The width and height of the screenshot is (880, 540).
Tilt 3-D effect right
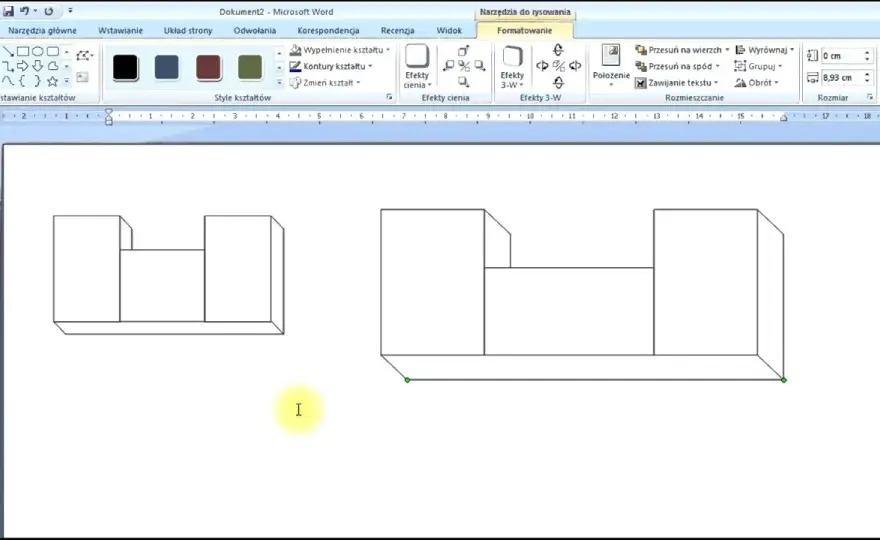click(575, 66)
